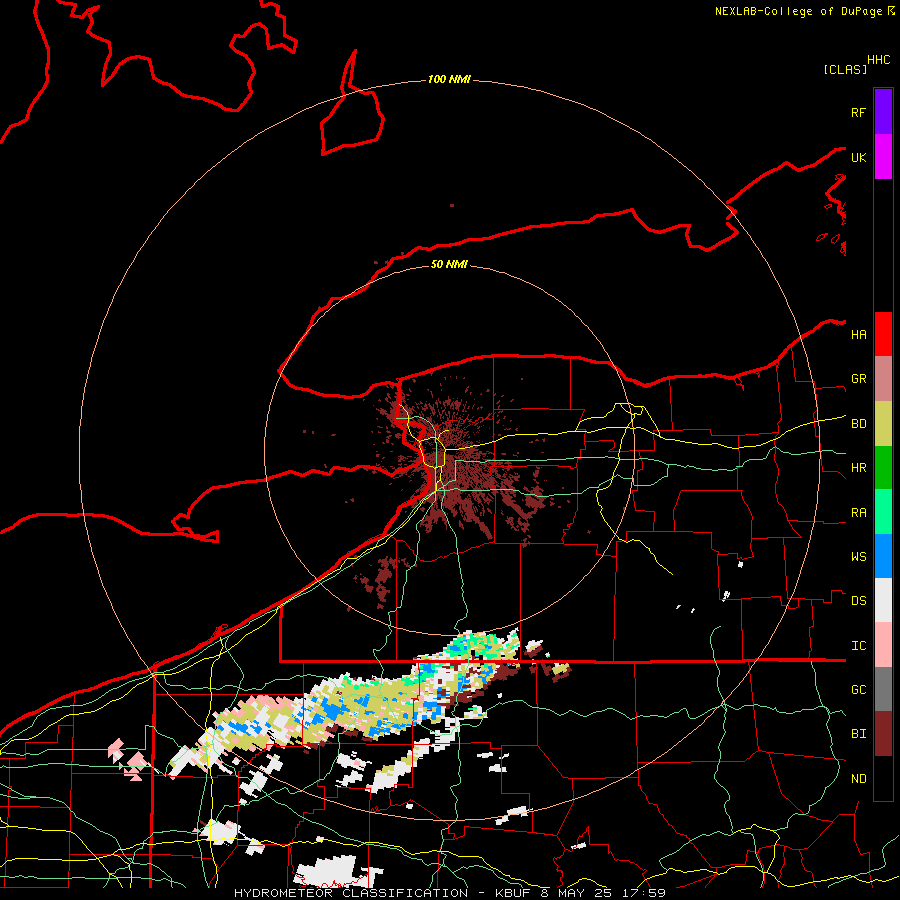Click the IC pink legend swatch
The image size is (900, 900).
[883, 645]
